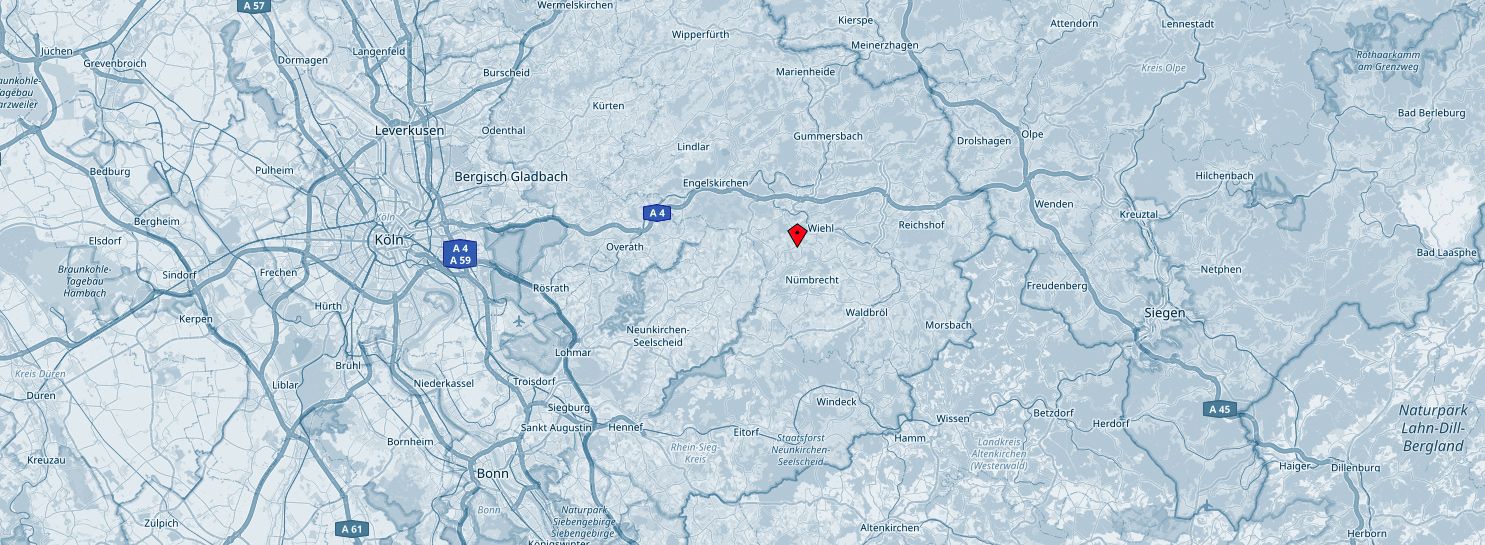Viewport: 1485px width, 545px height.
Task: Click the Kerpen town label
Action: pos(196,319)
